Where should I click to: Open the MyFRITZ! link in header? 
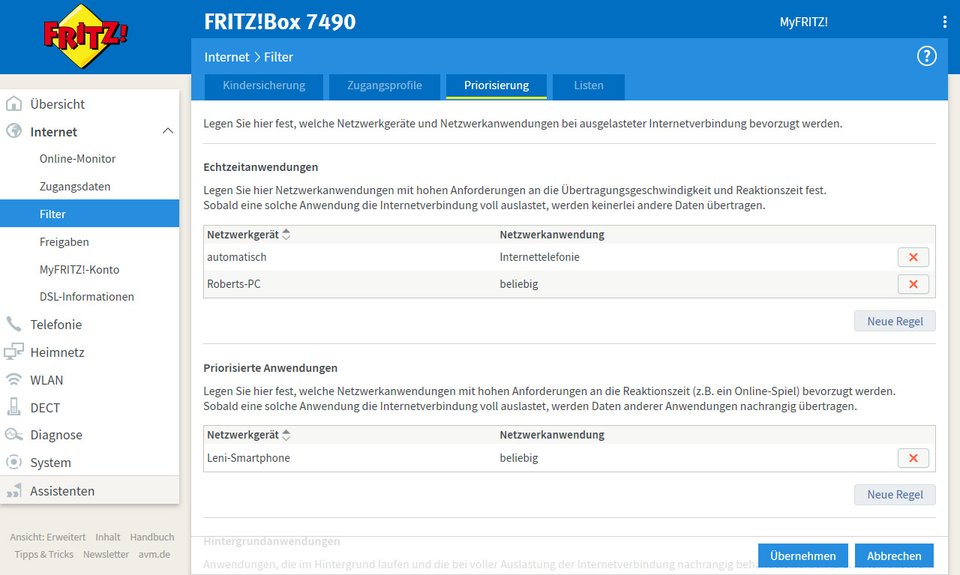[803, 22]
